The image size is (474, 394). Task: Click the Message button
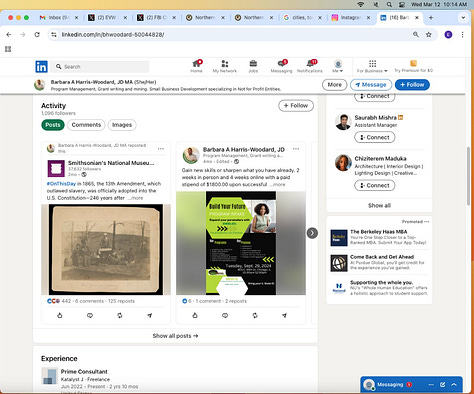(371, 85)
